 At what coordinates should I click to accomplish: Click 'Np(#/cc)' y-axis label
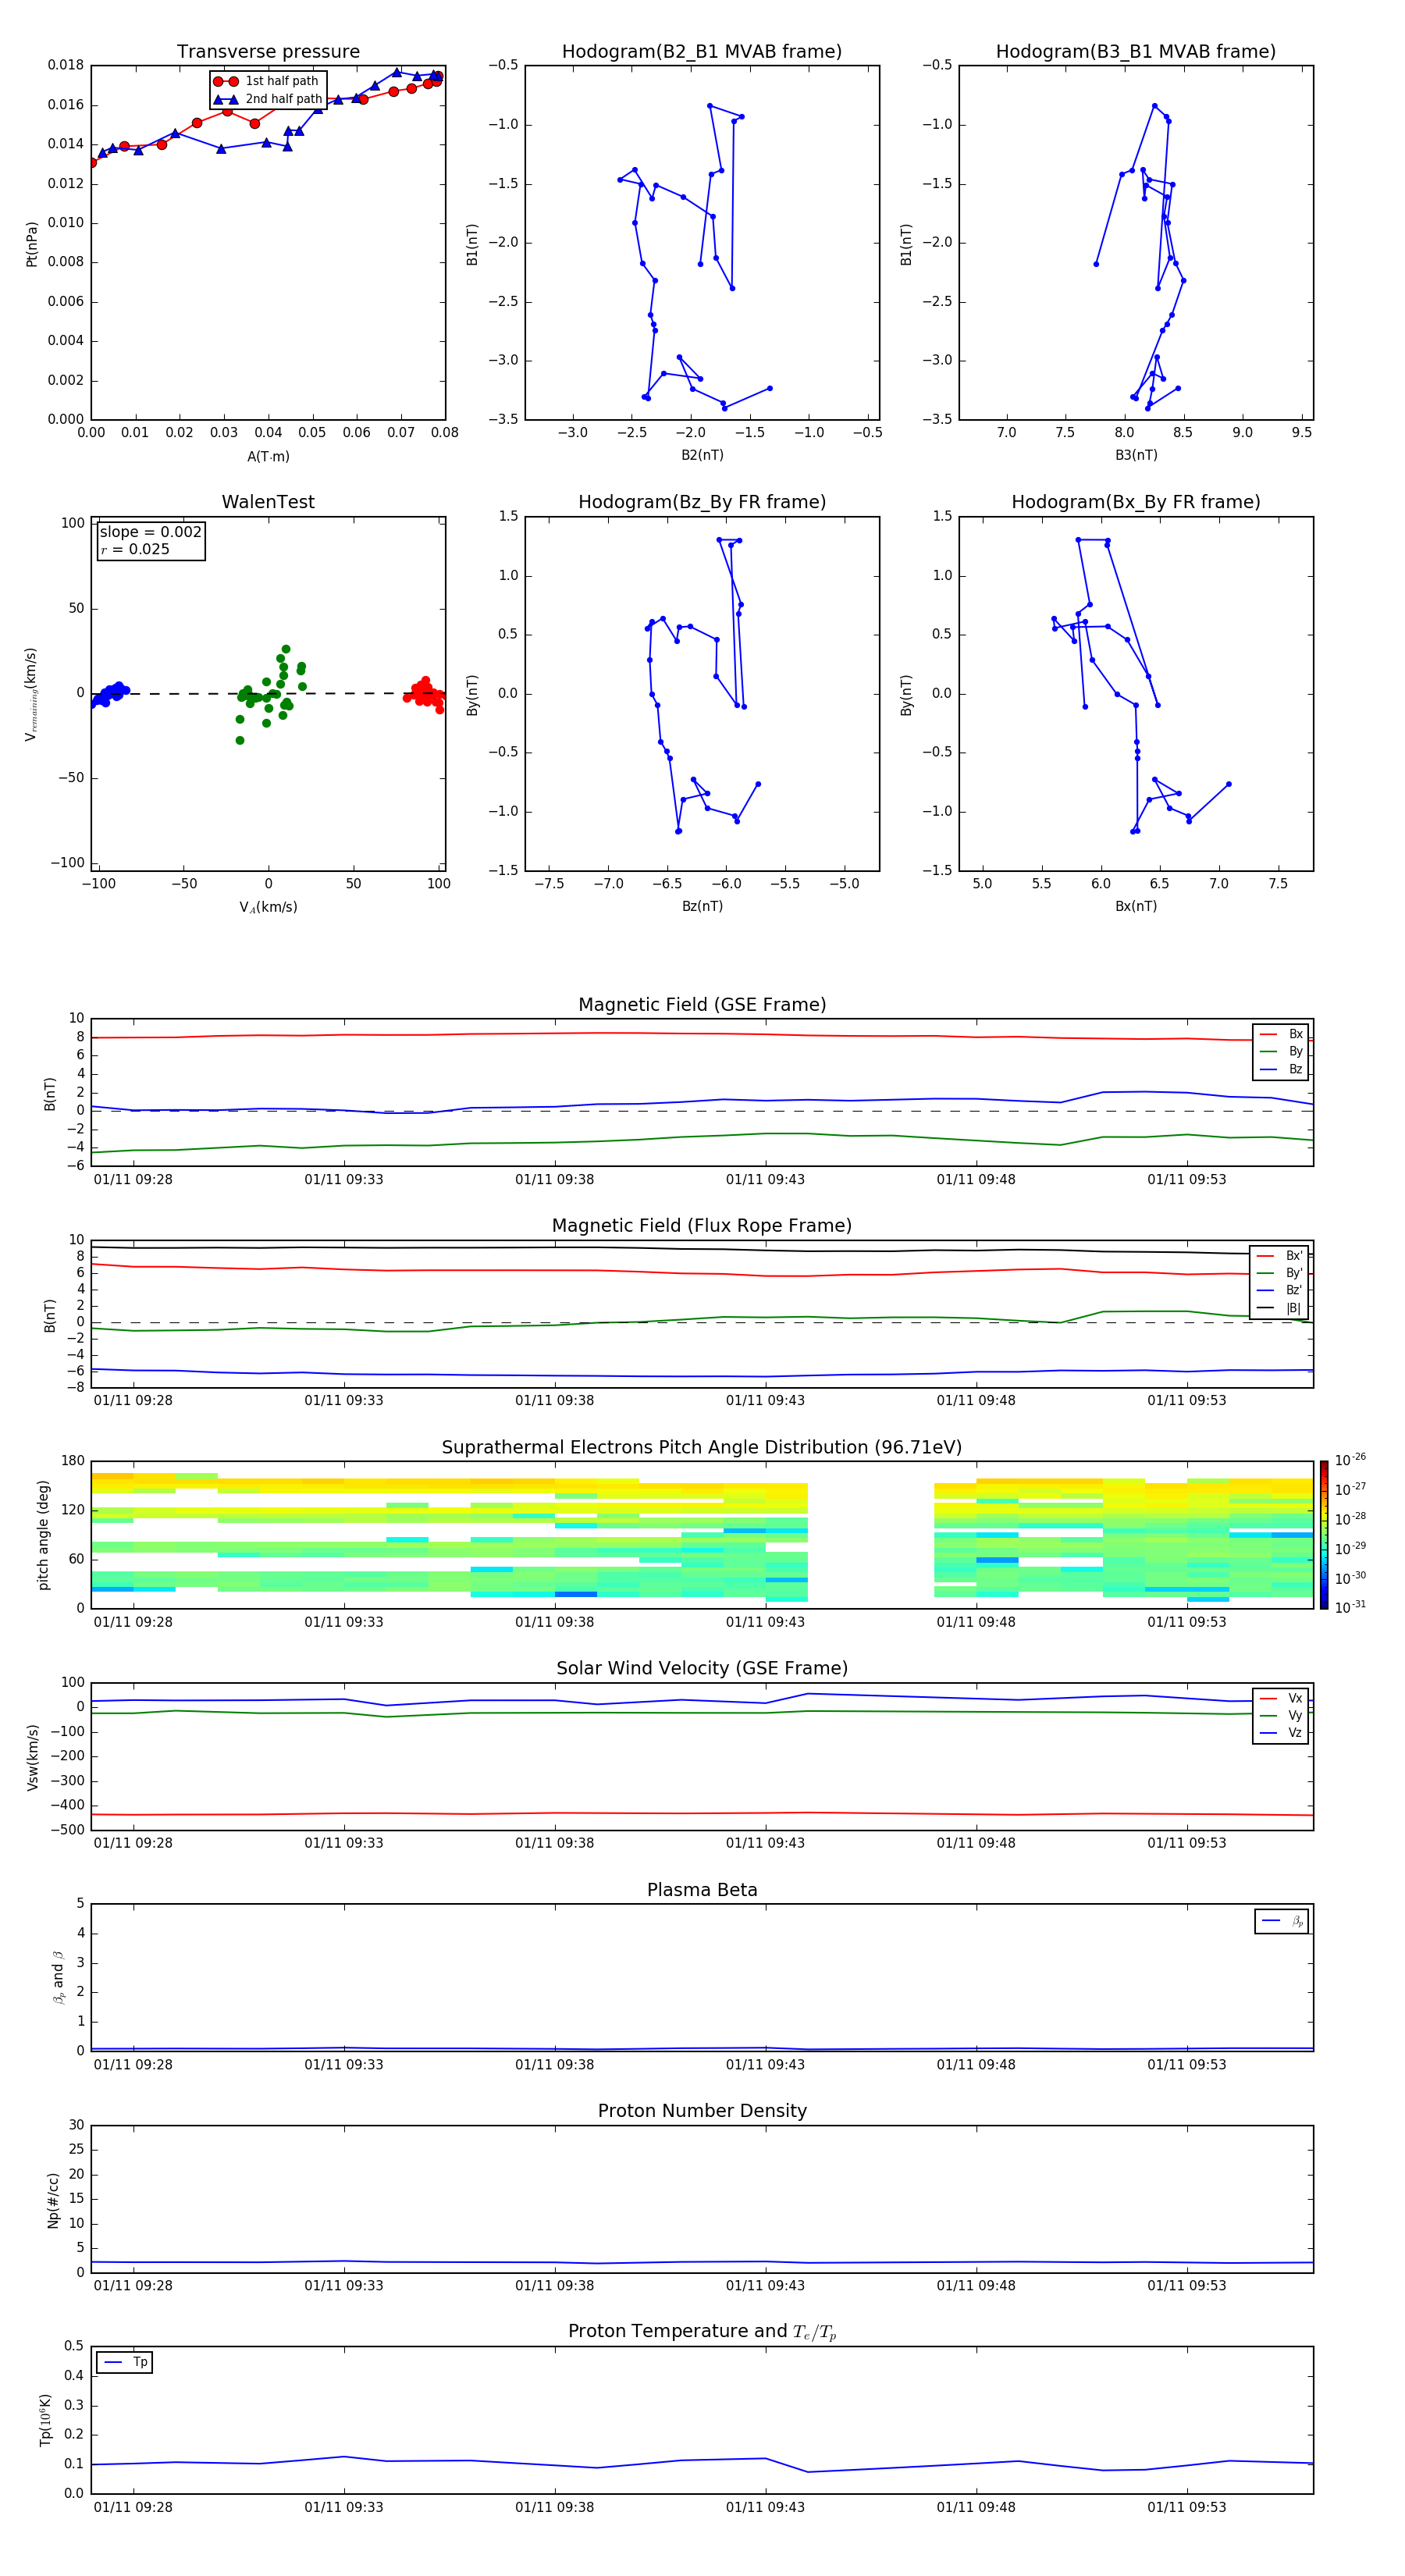(53, 2199)
